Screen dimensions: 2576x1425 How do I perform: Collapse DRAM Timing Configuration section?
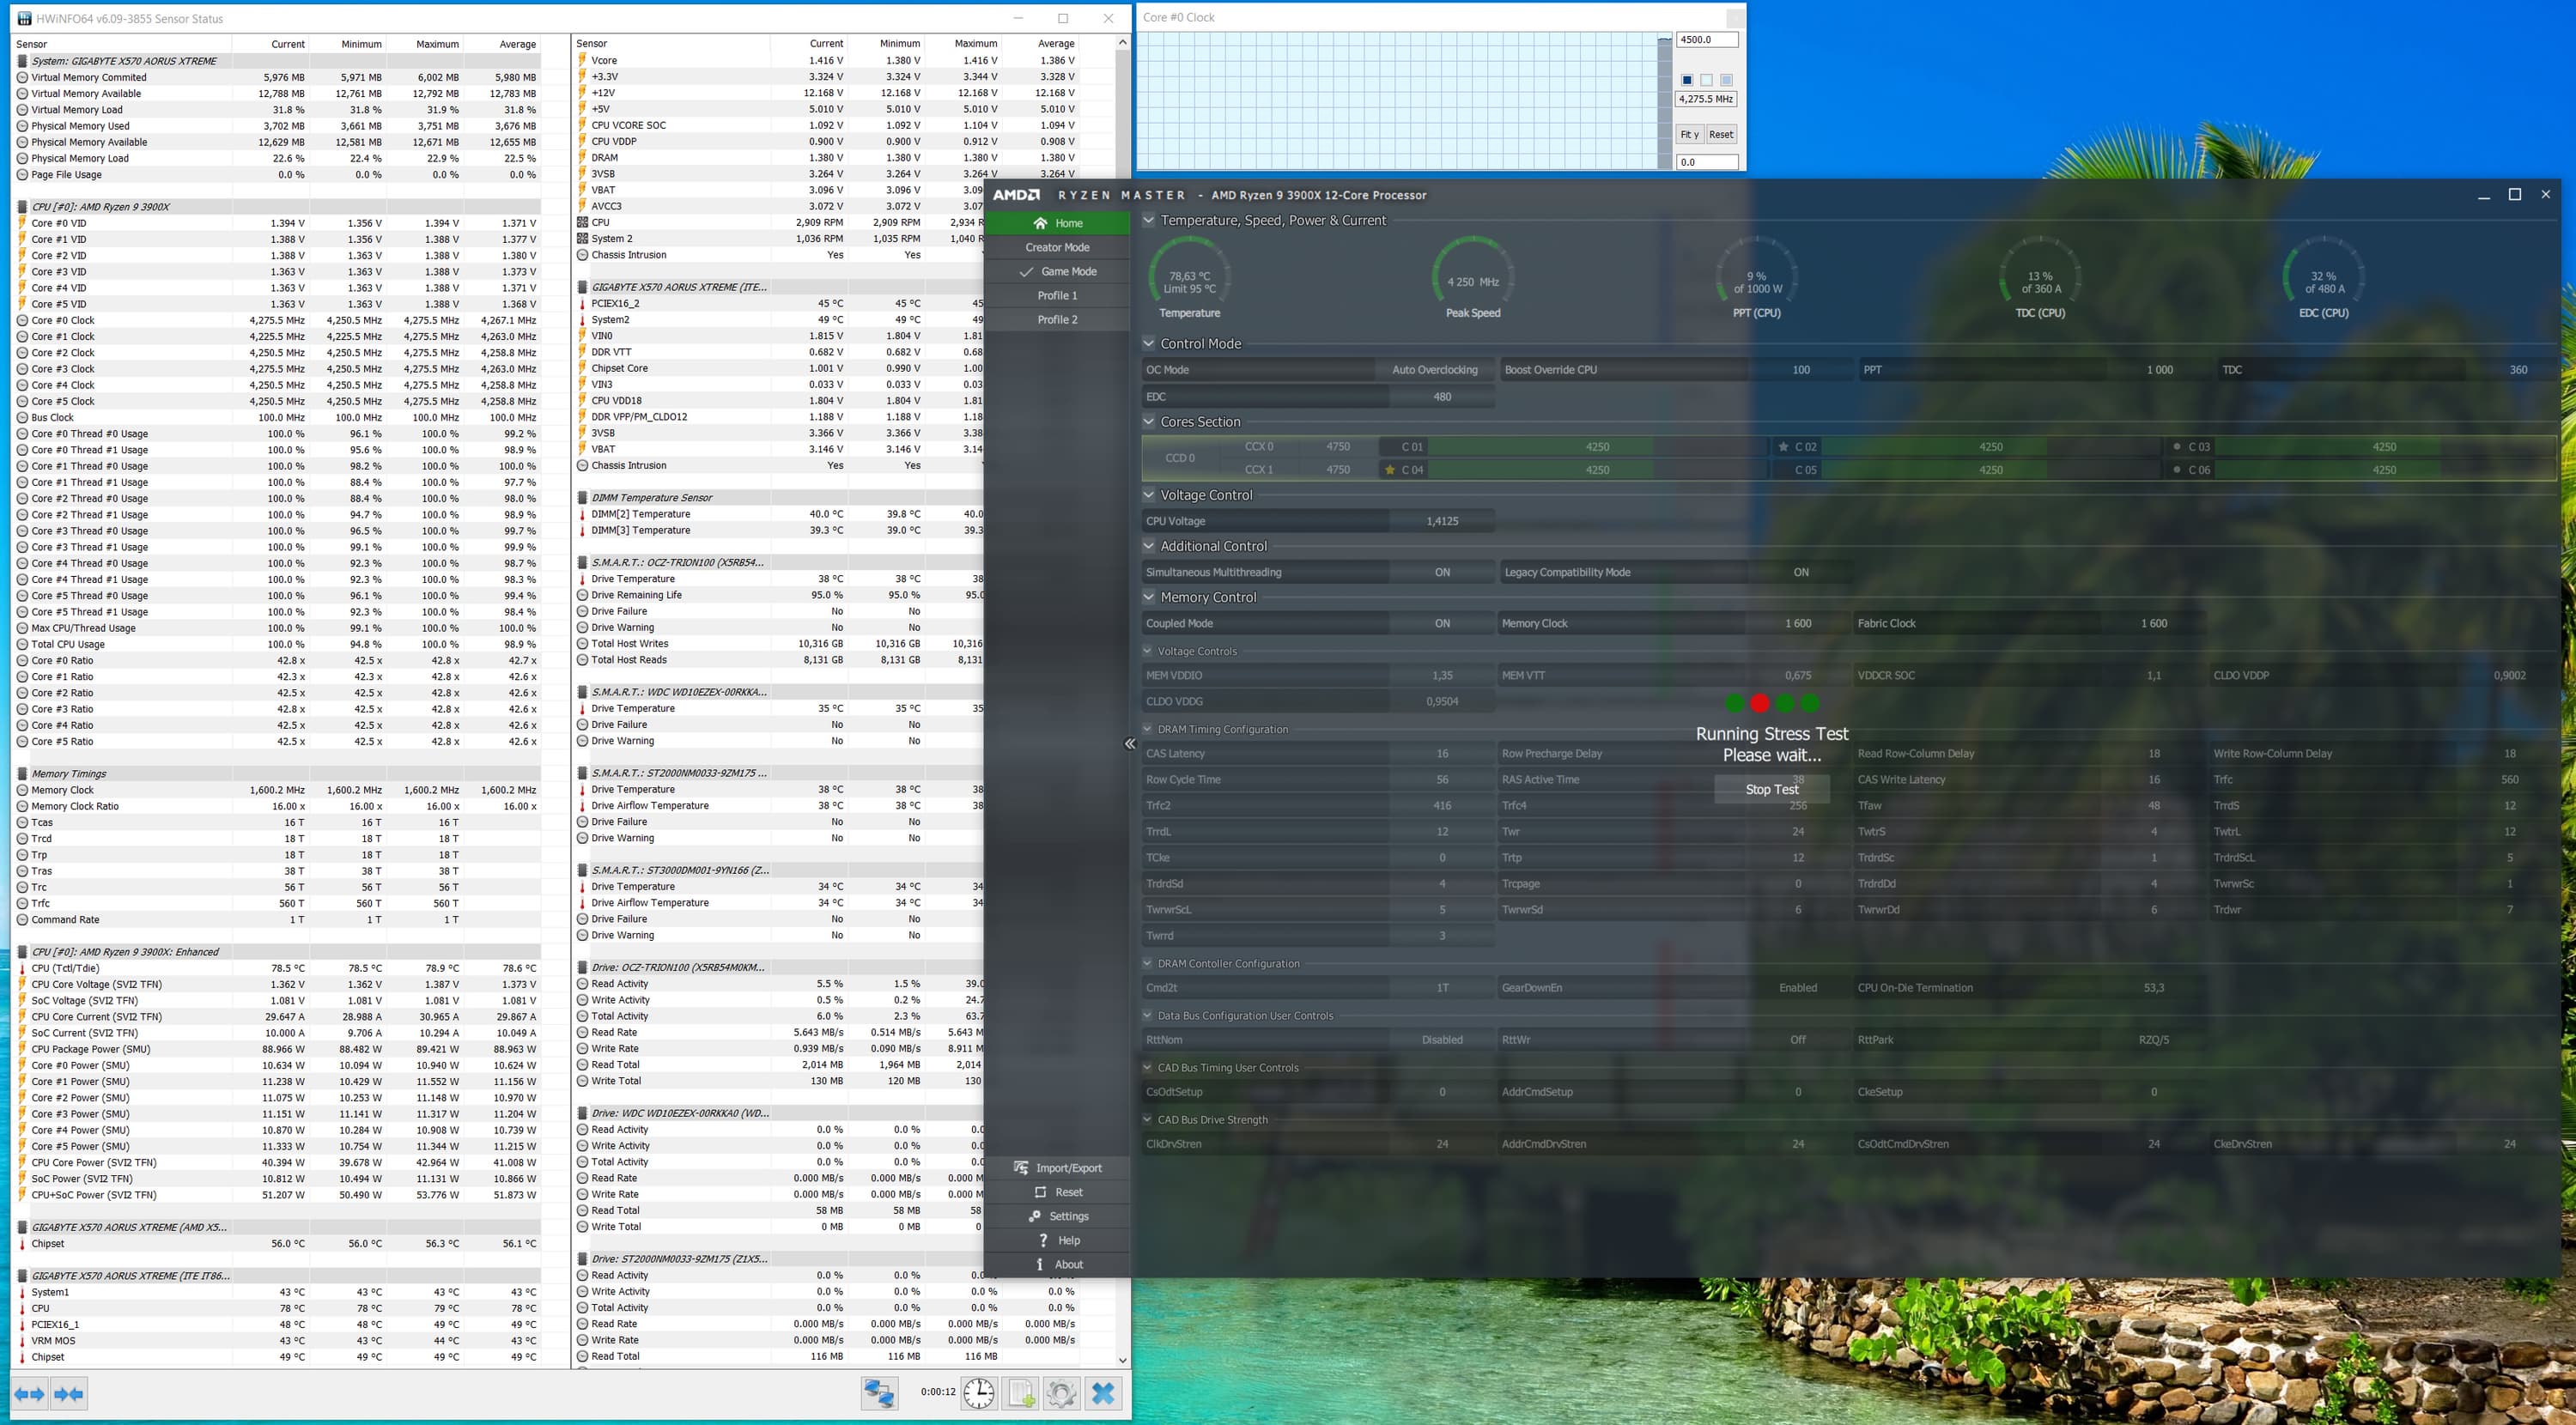click(1149, 729)
